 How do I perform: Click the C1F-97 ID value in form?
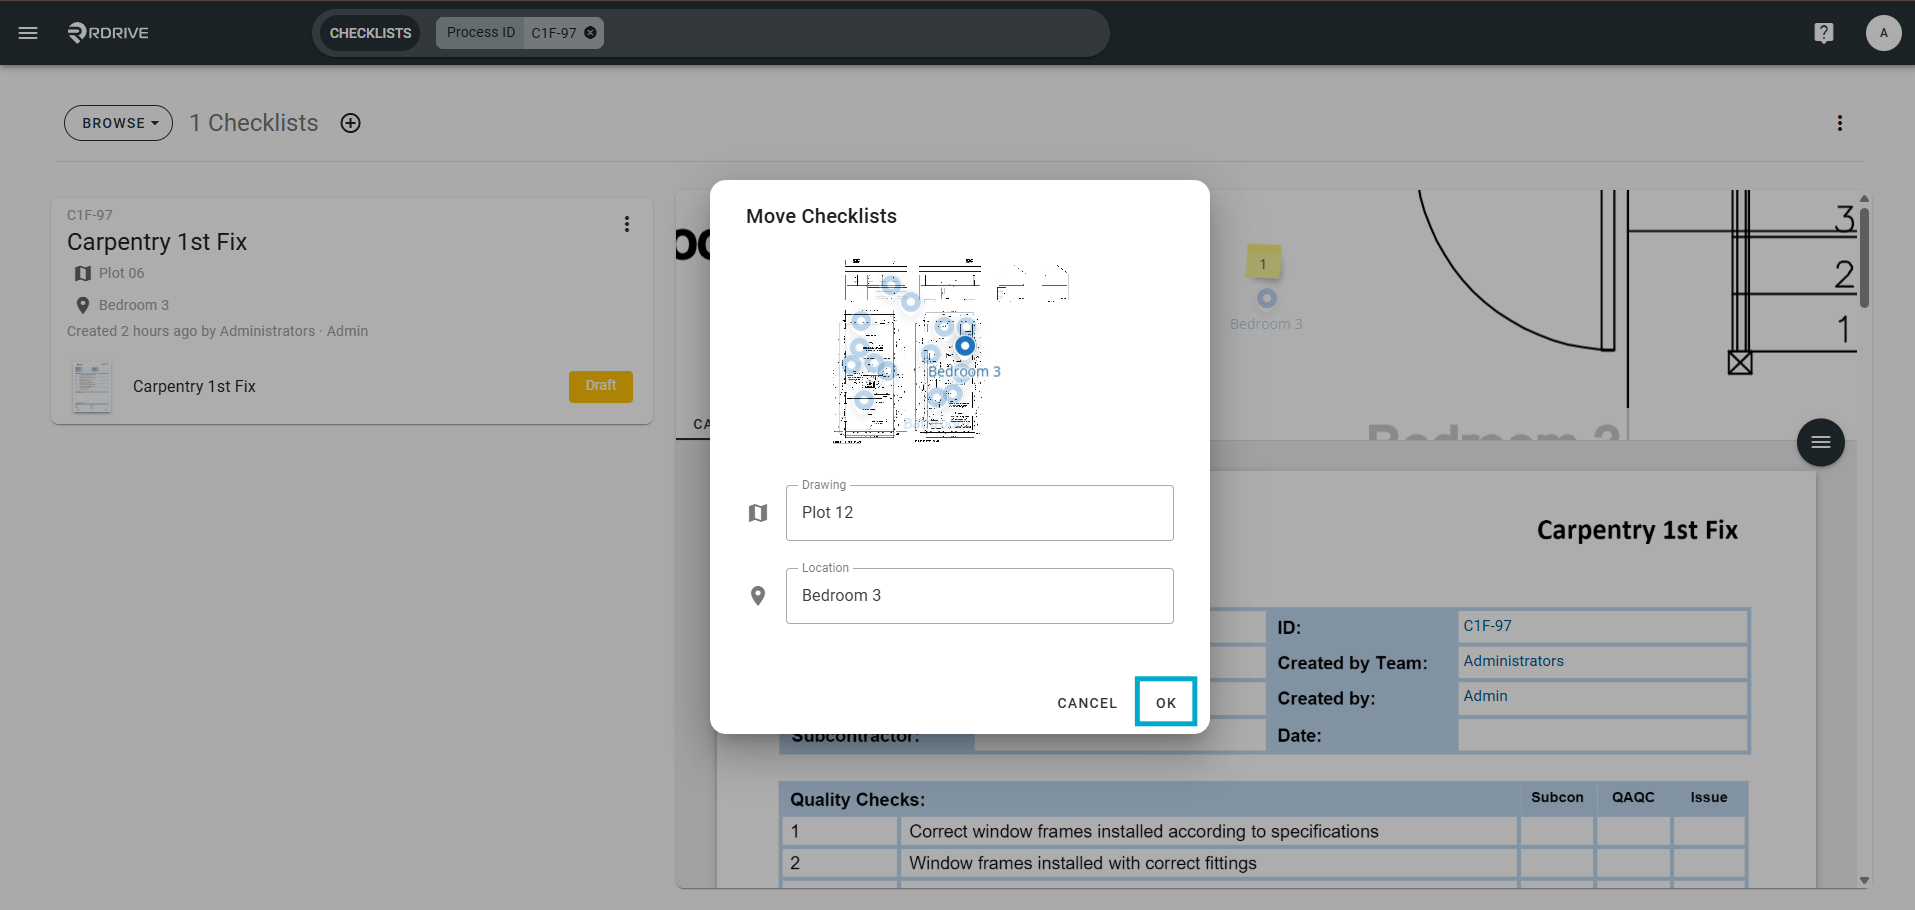coord(1488,626)
